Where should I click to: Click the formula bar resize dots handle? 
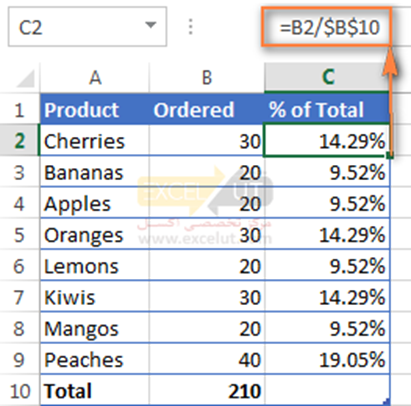point(190,27)
